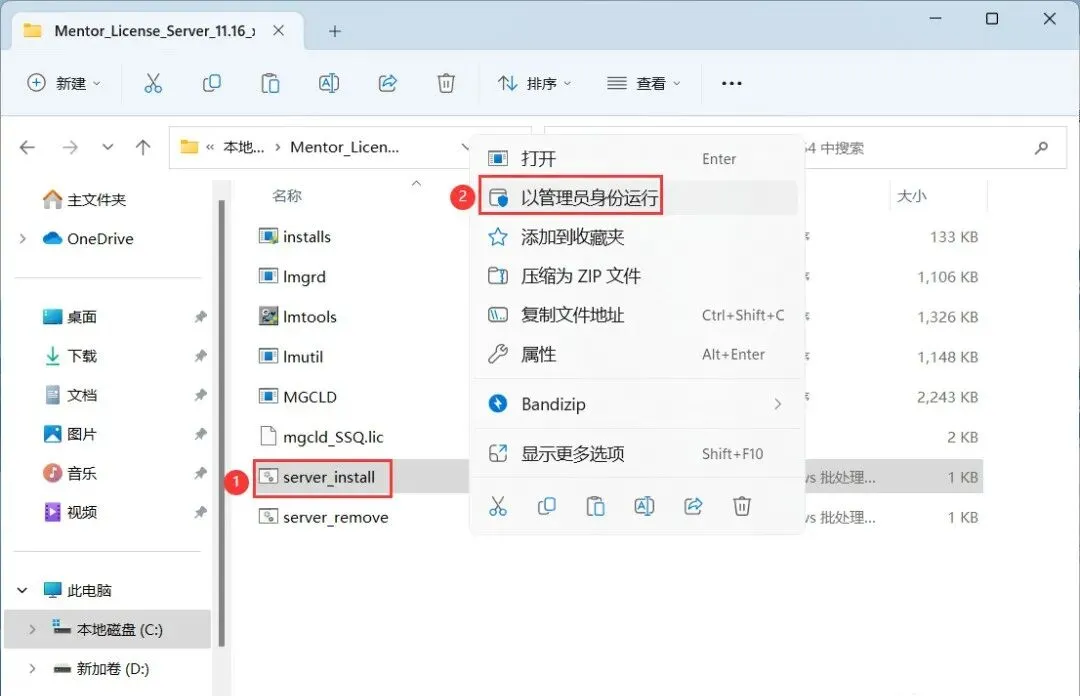The image size is (1080, 696).
Task: Go up one folder level arrow
Action: point(143,147)
